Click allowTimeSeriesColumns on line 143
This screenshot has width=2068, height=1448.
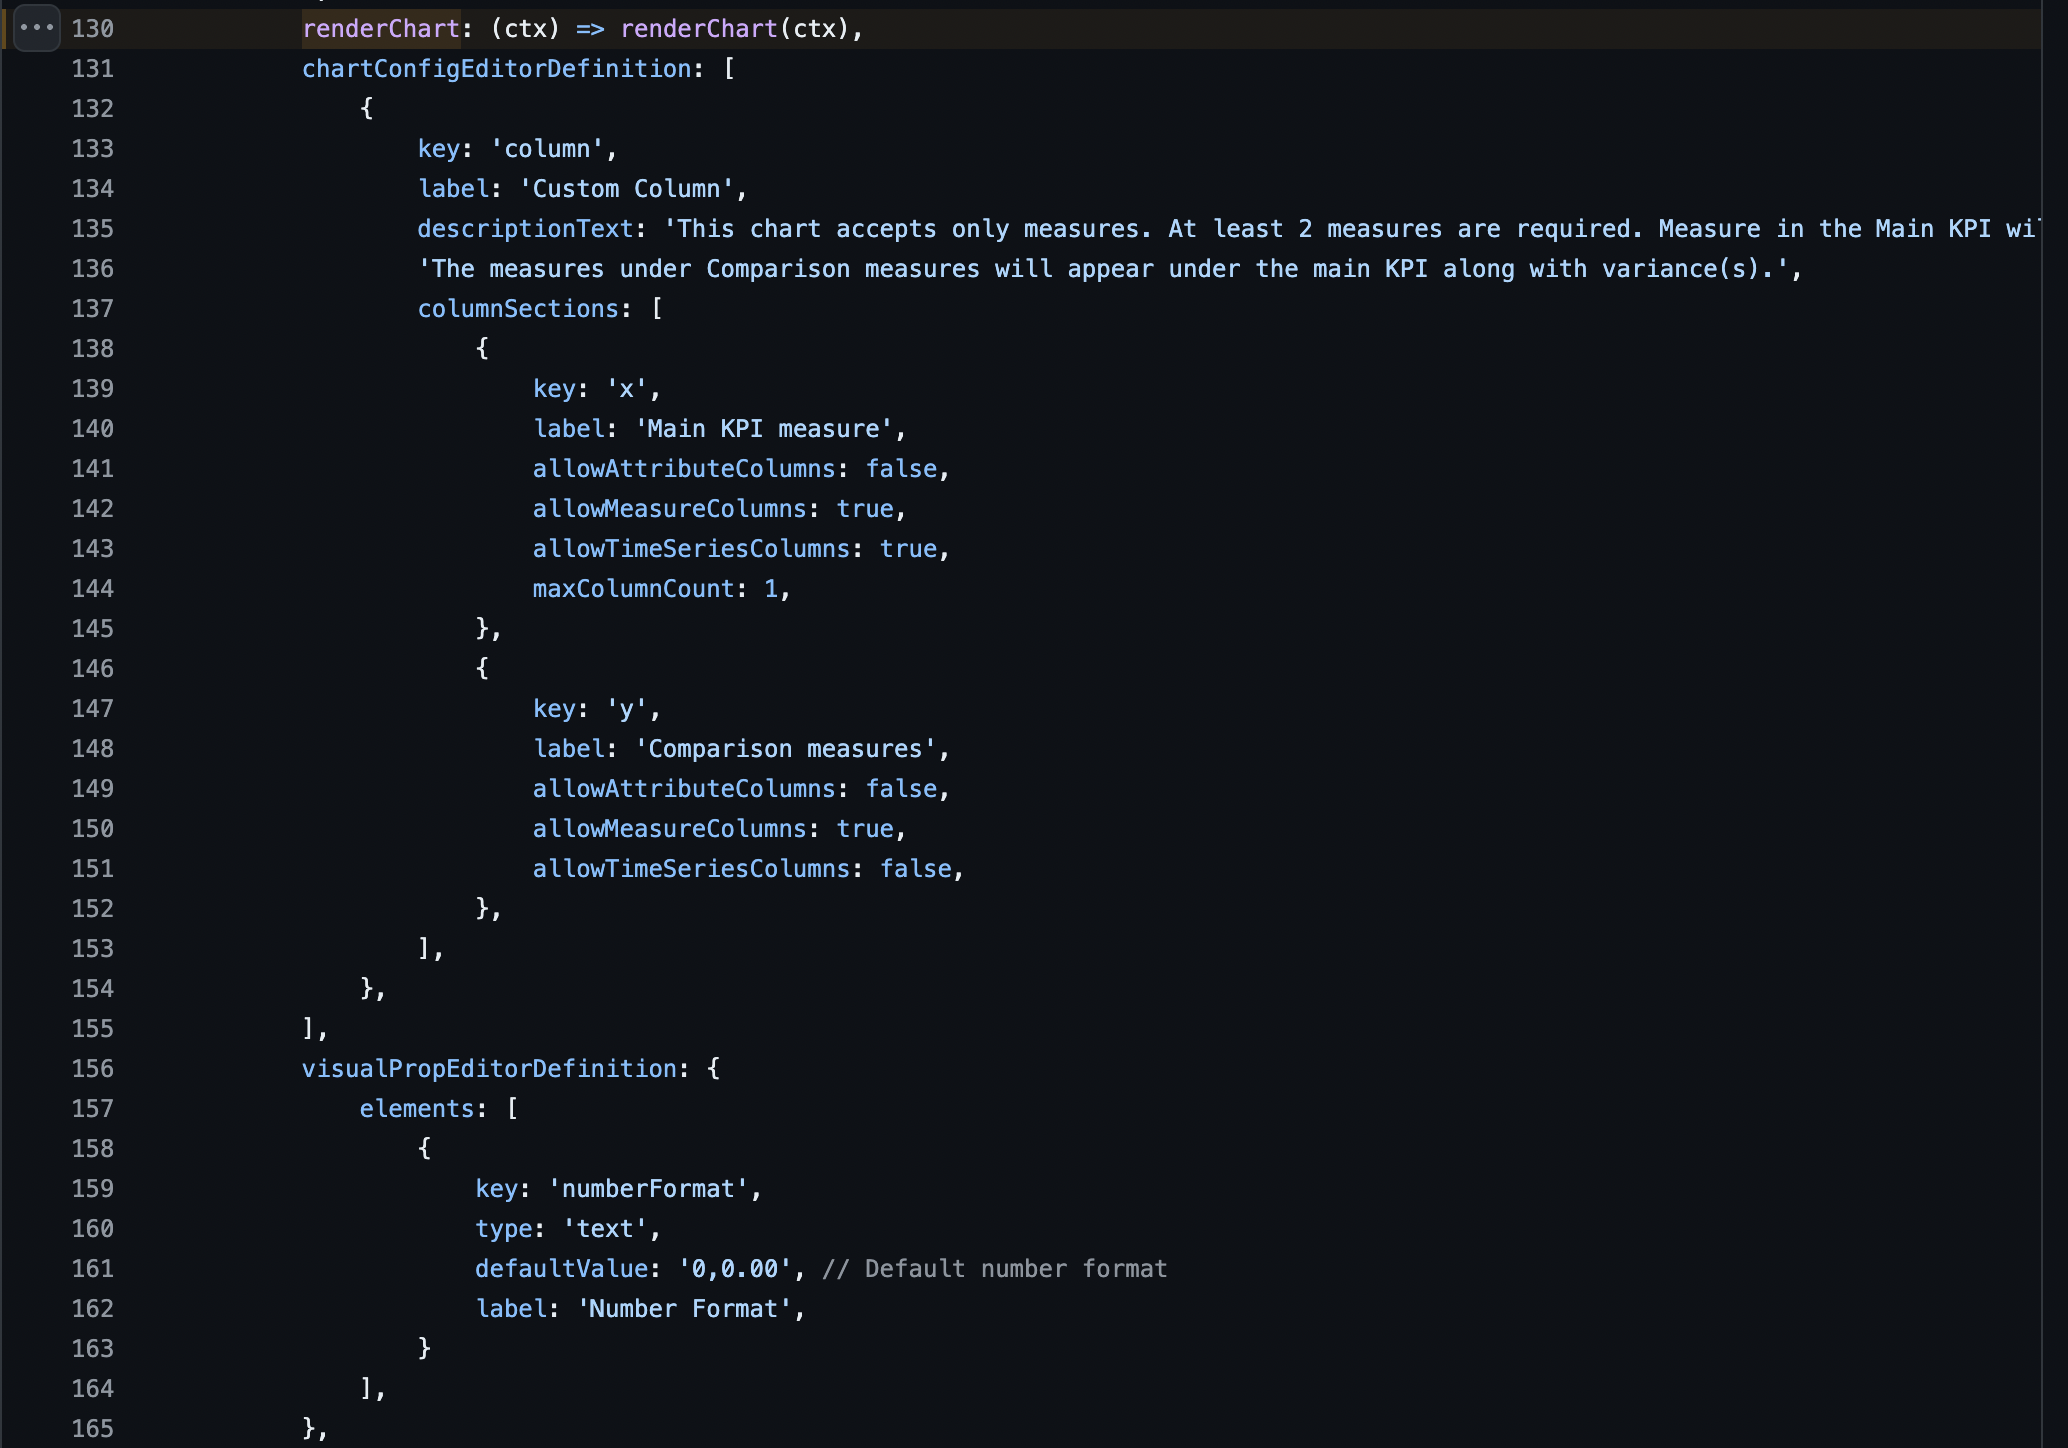pyautogui.click(x=691, y=548)
